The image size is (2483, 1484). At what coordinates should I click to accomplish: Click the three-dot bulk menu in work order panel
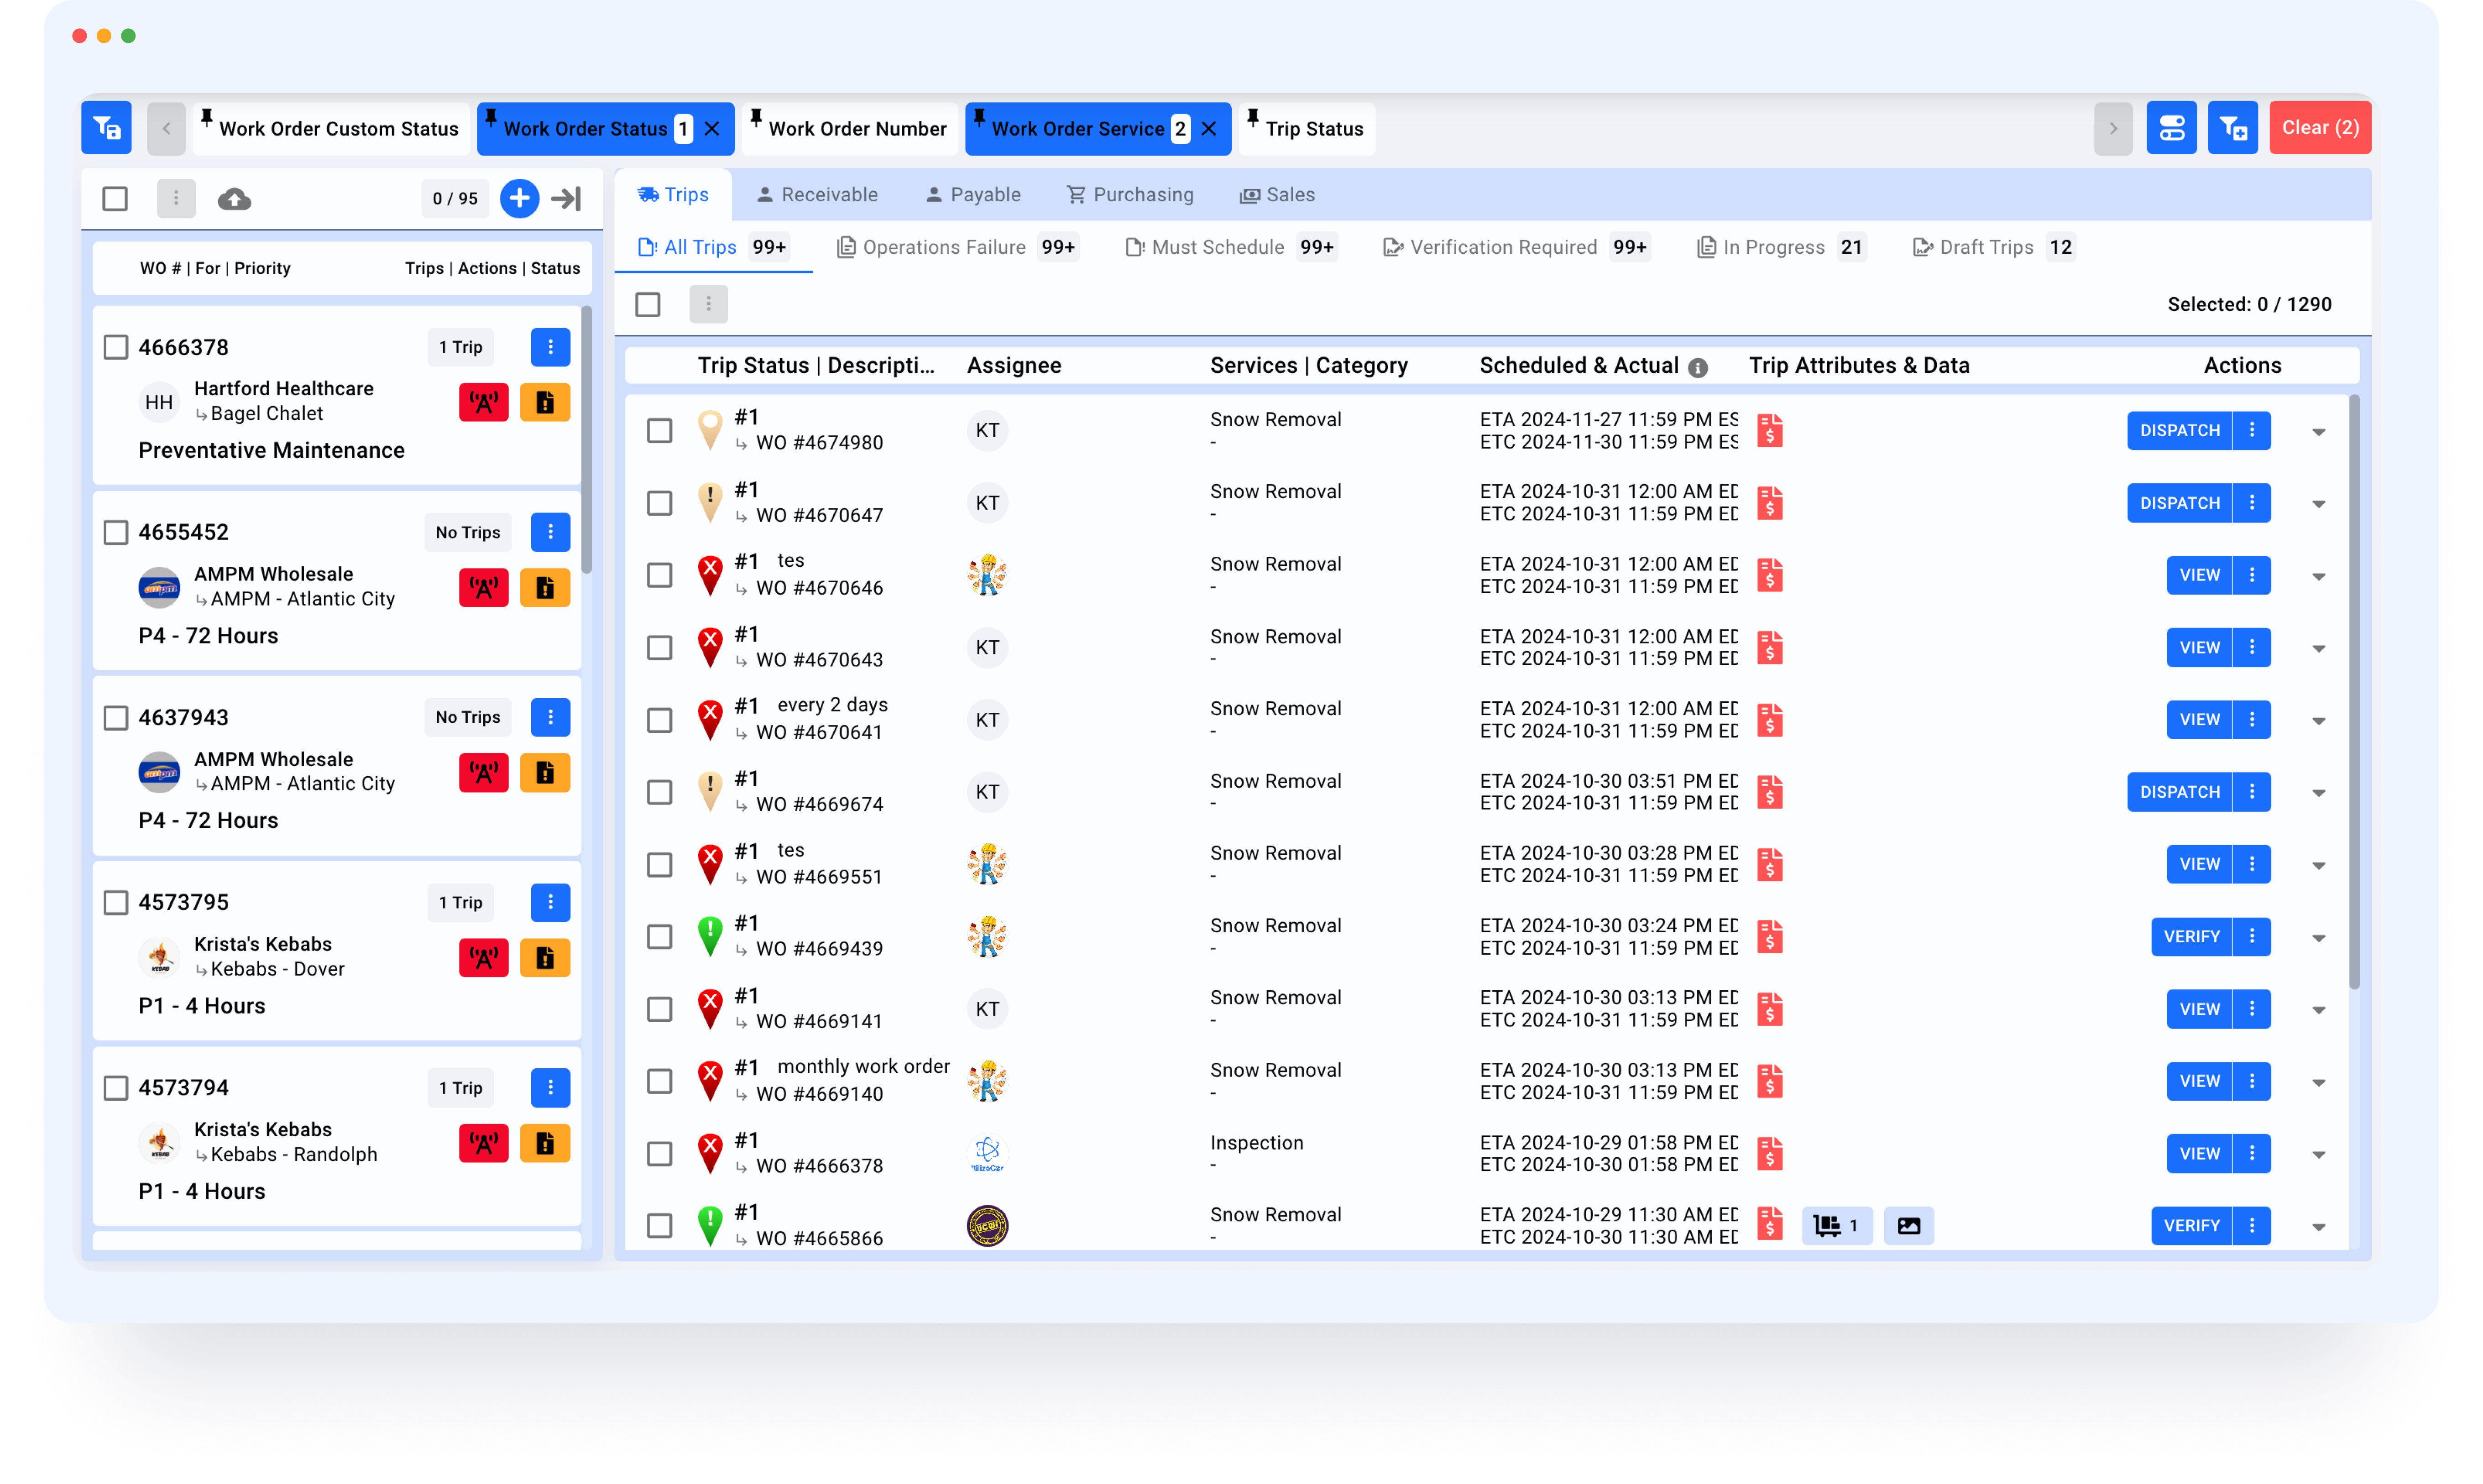[176, 198]
